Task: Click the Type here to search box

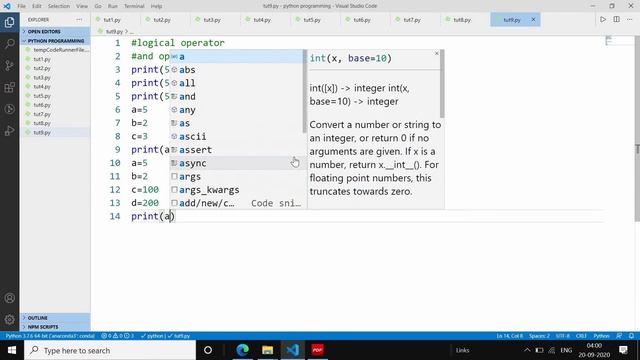Action: pos(110,350)
